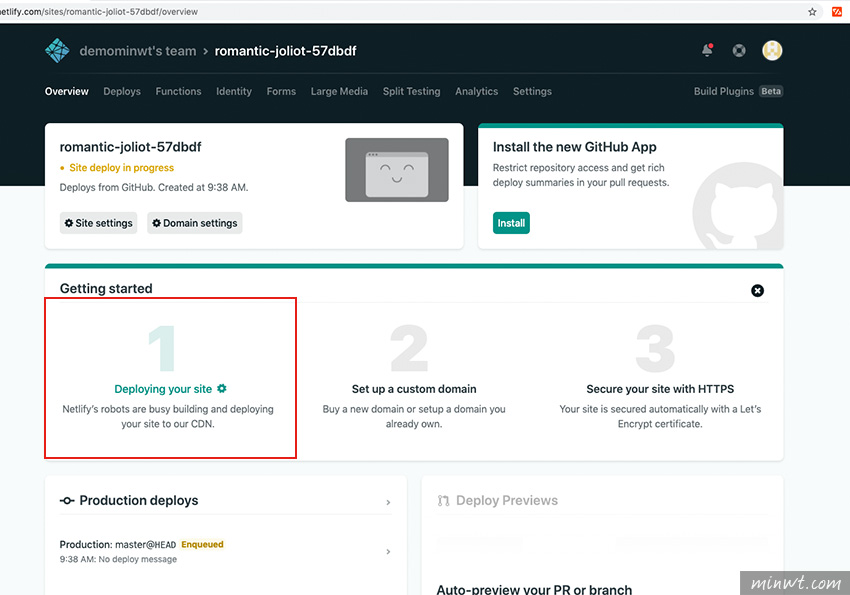Image resolution: width=850 pixels, height=595 pixels.
Task: Open the master@HEAD deploy row chevron
Action: click(x=388, y=552)
